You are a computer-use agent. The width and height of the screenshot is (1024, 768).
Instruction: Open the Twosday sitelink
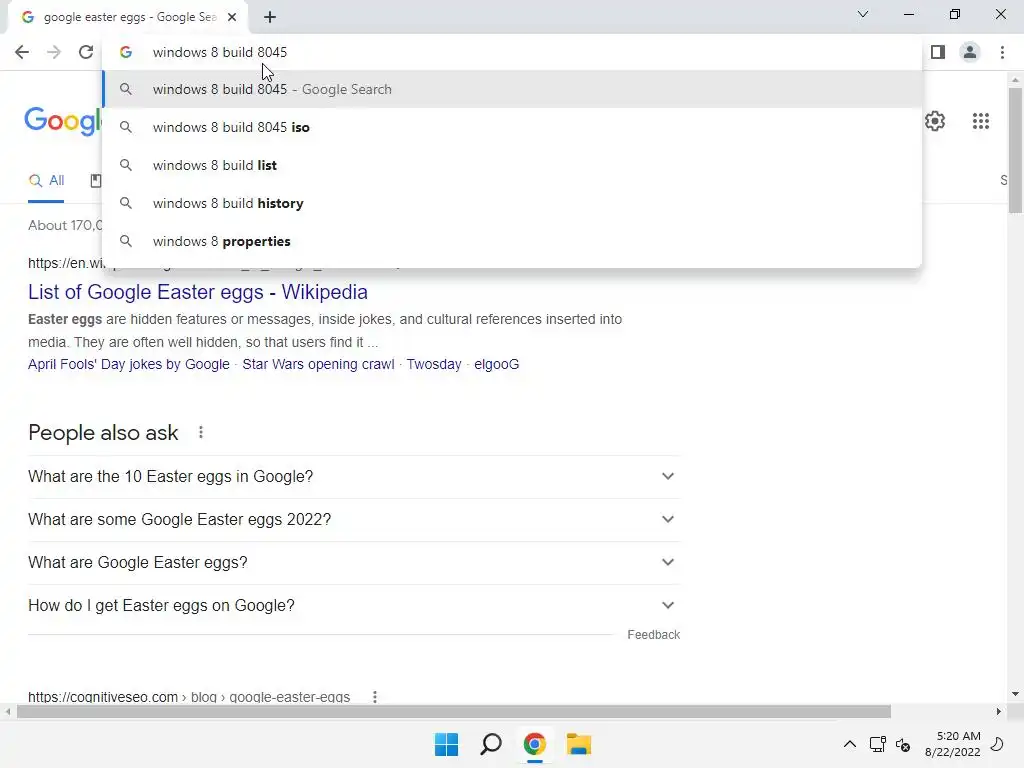pos(434,364)
